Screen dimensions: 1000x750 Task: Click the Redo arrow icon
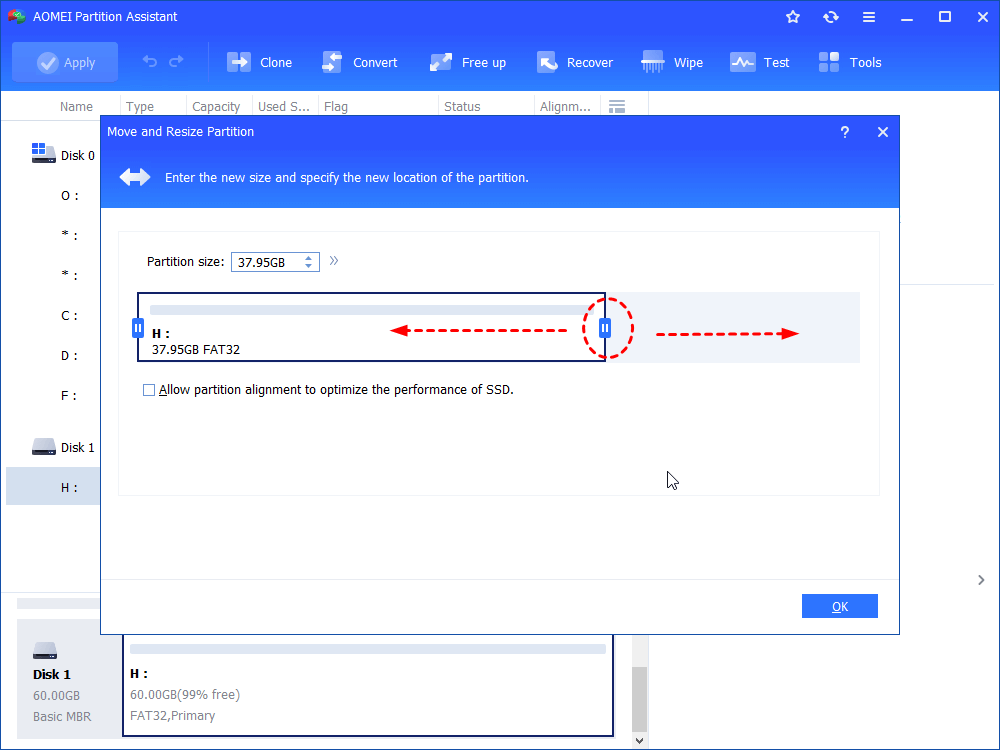176,61
